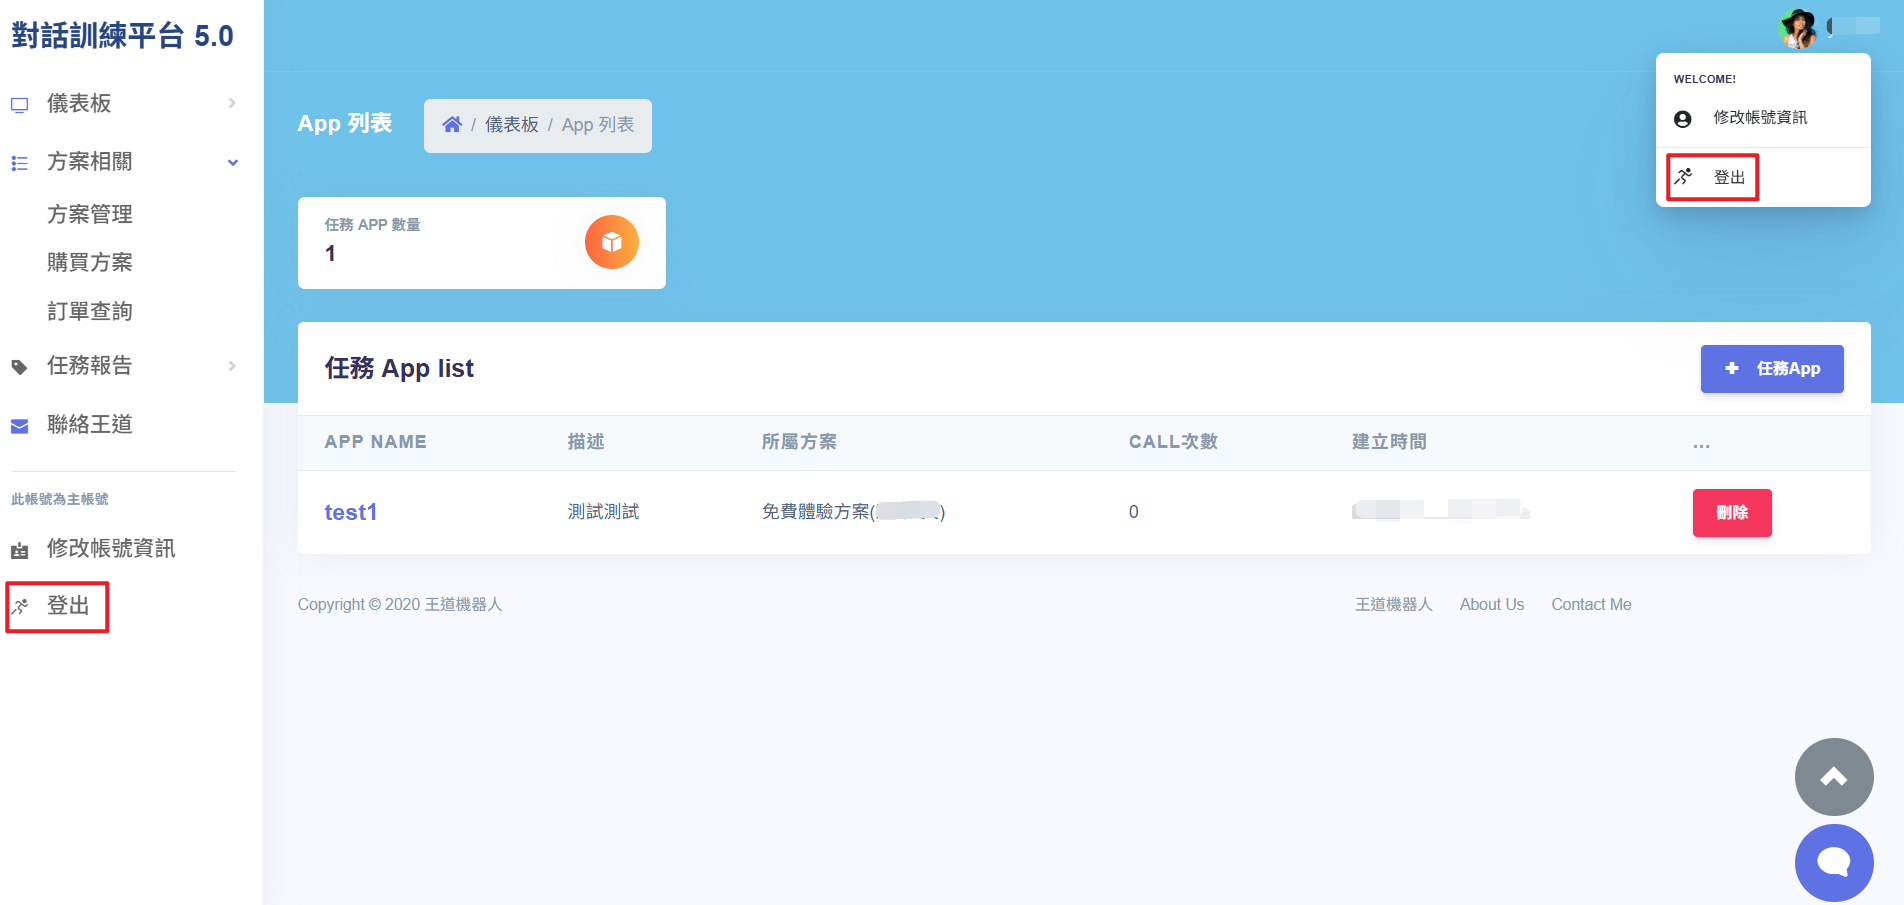Expand the 任務報告 sidebar chevron
Viewport: 1904px width, 905px height.
click(233, 366)
